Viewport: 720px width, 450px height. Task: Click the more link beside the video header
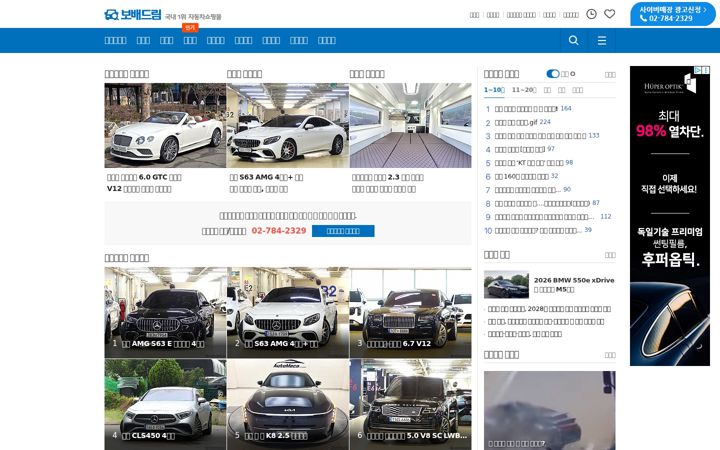point(610,355)
